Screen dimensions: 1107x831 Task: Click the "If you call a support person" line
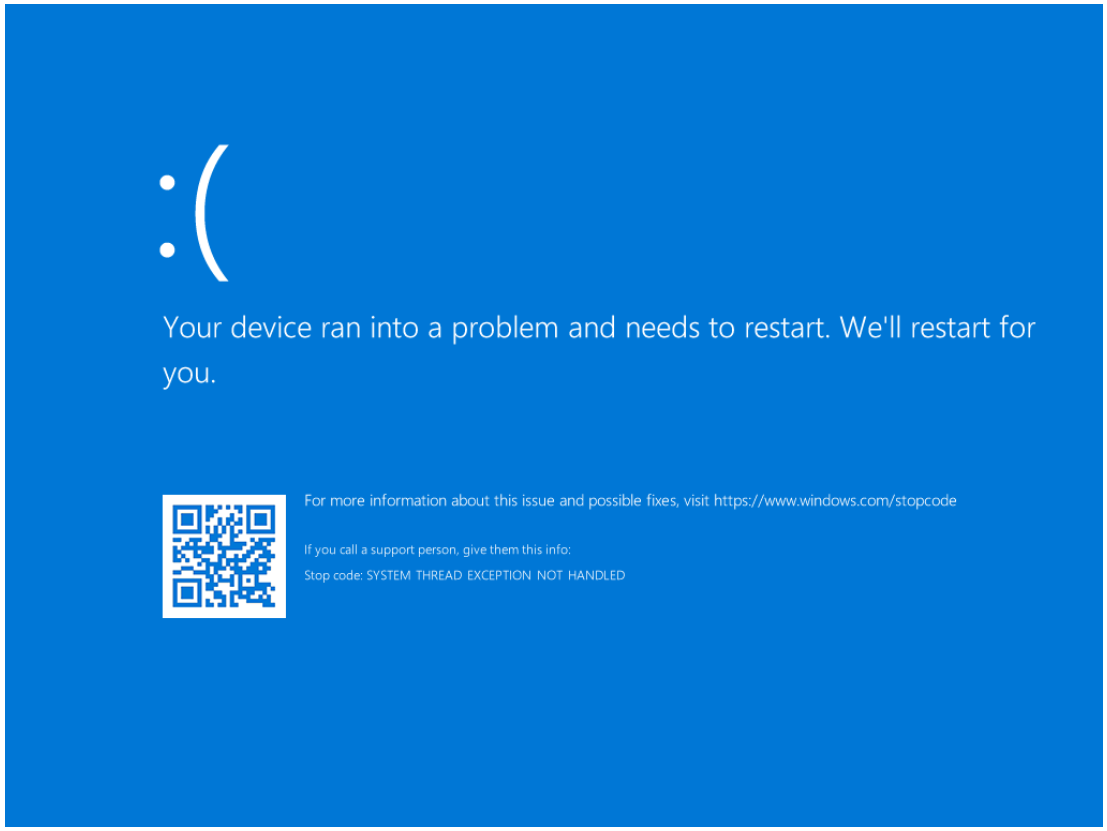[x=437, y=550]
